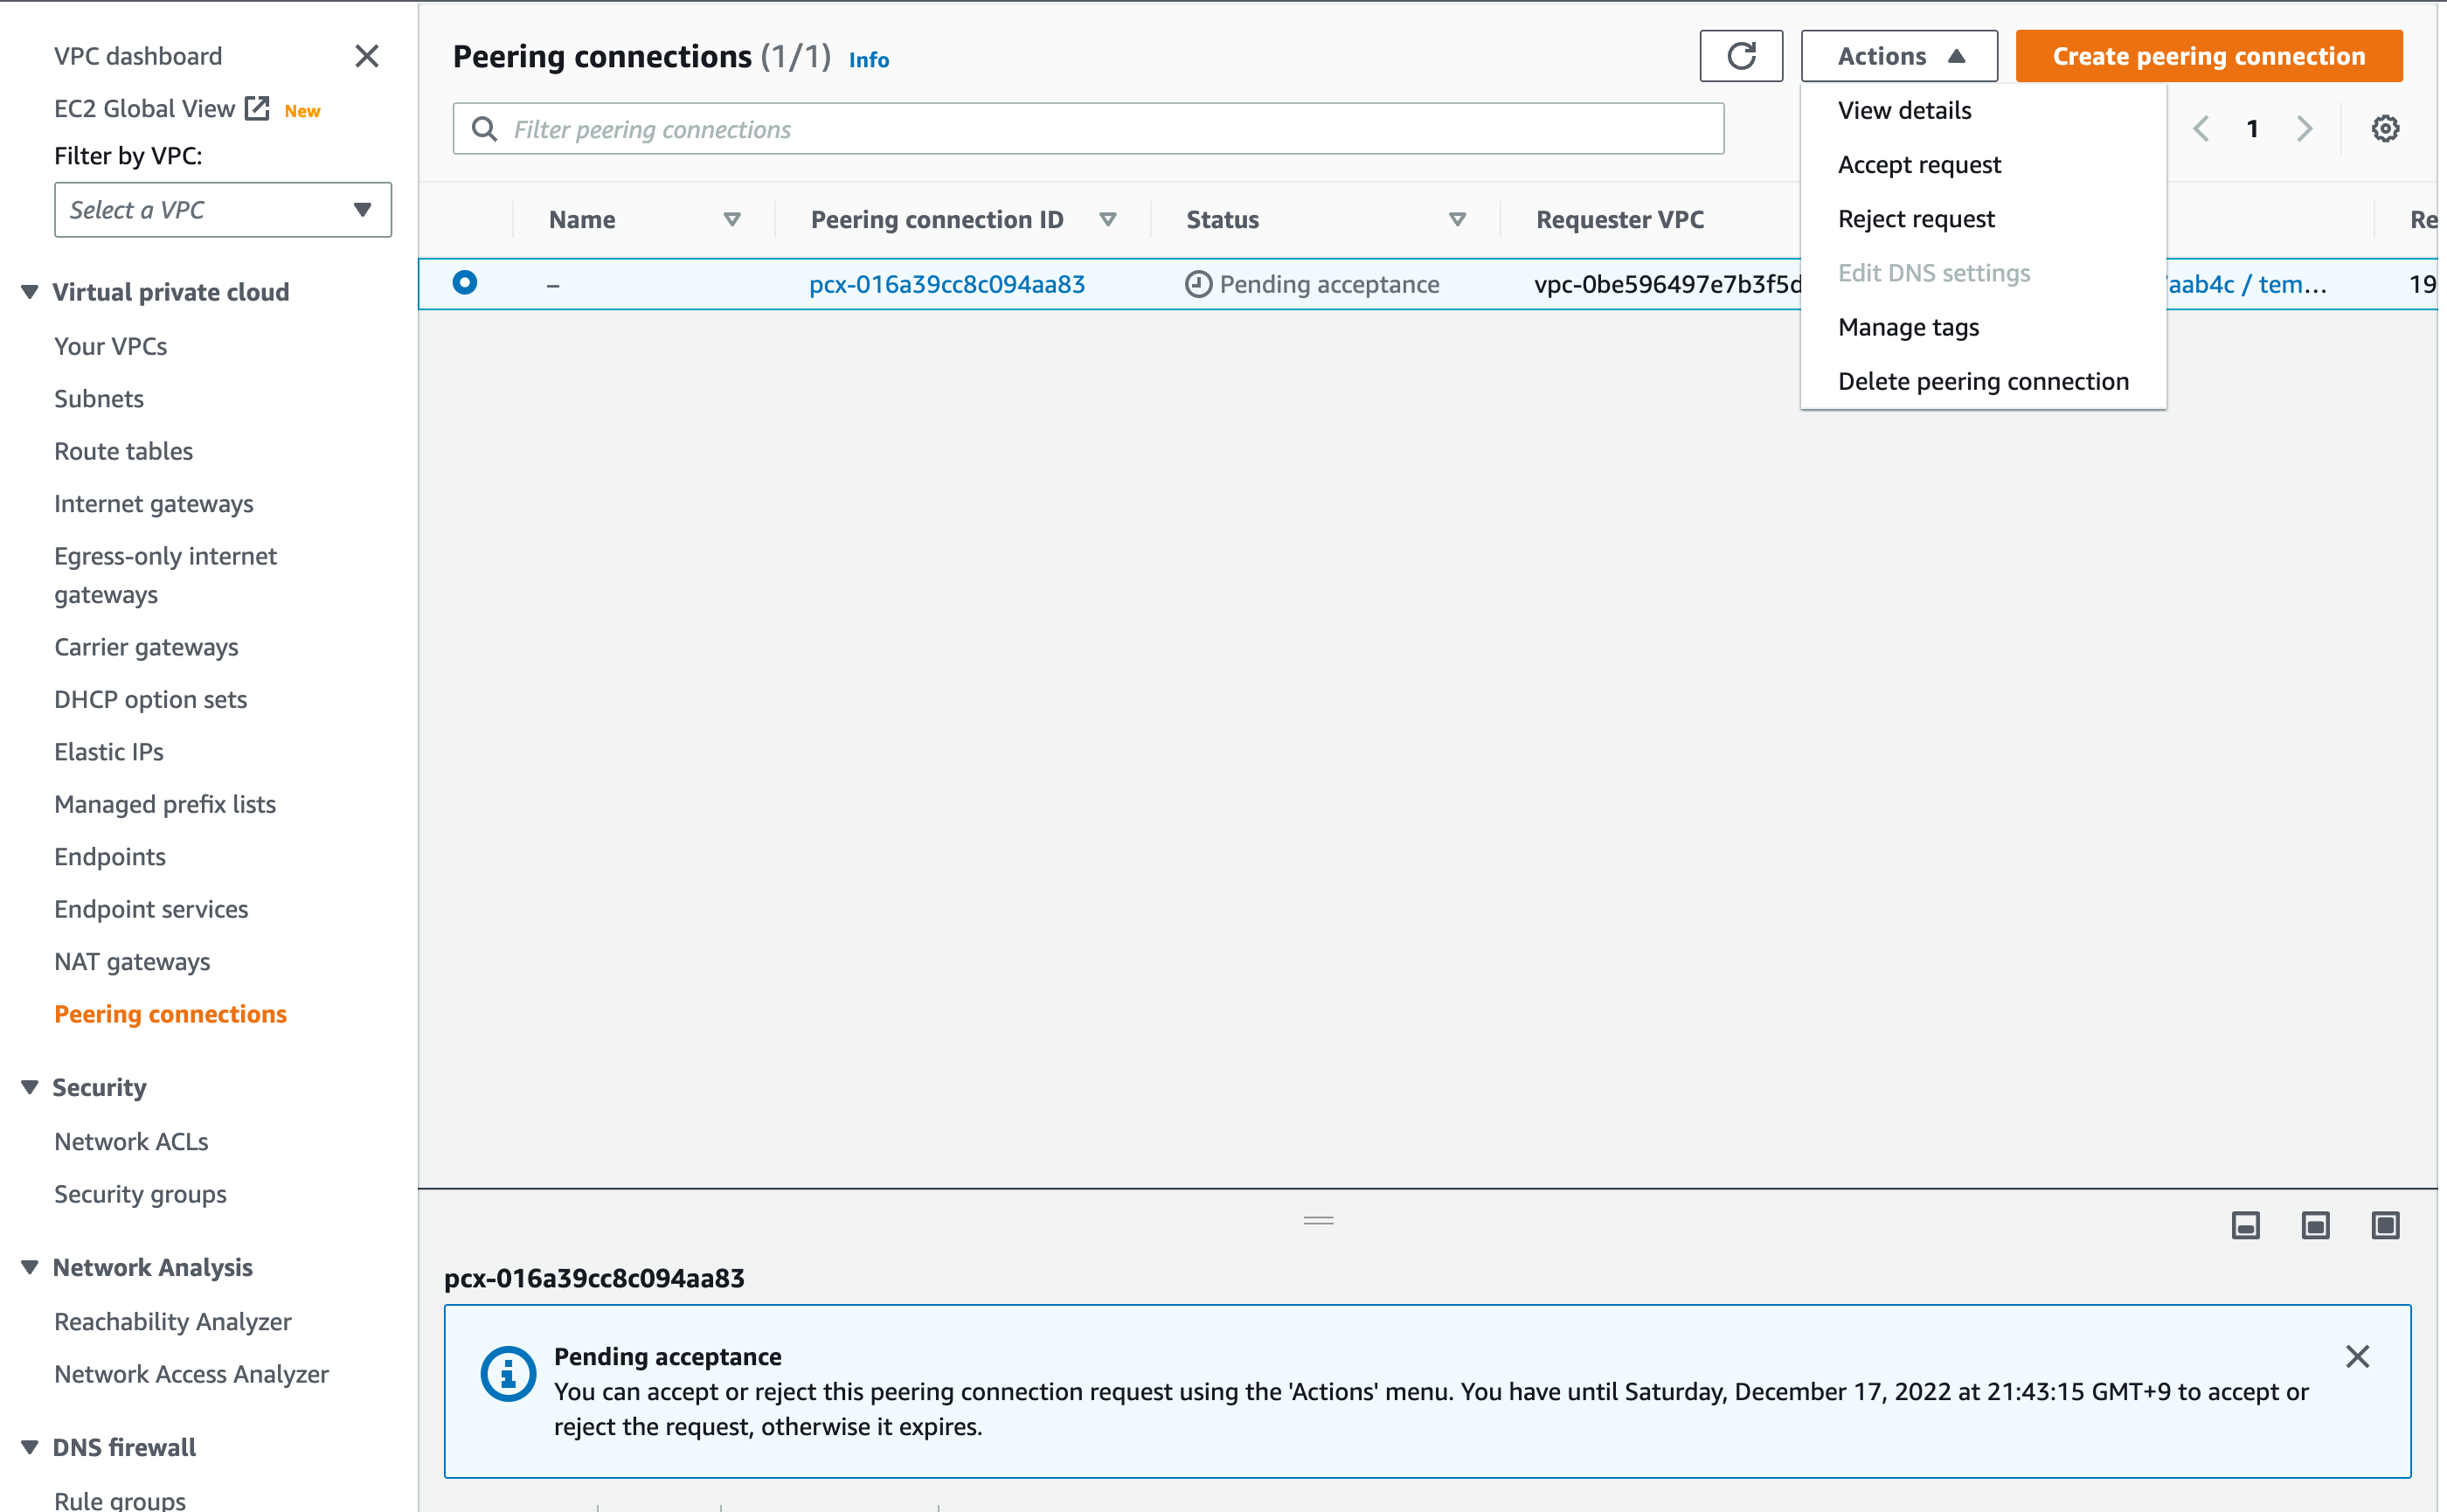The height and width of the screenshot is (1512, 2447).
Task: Open the table preferences gear
Action: (x=2385, y=128)
